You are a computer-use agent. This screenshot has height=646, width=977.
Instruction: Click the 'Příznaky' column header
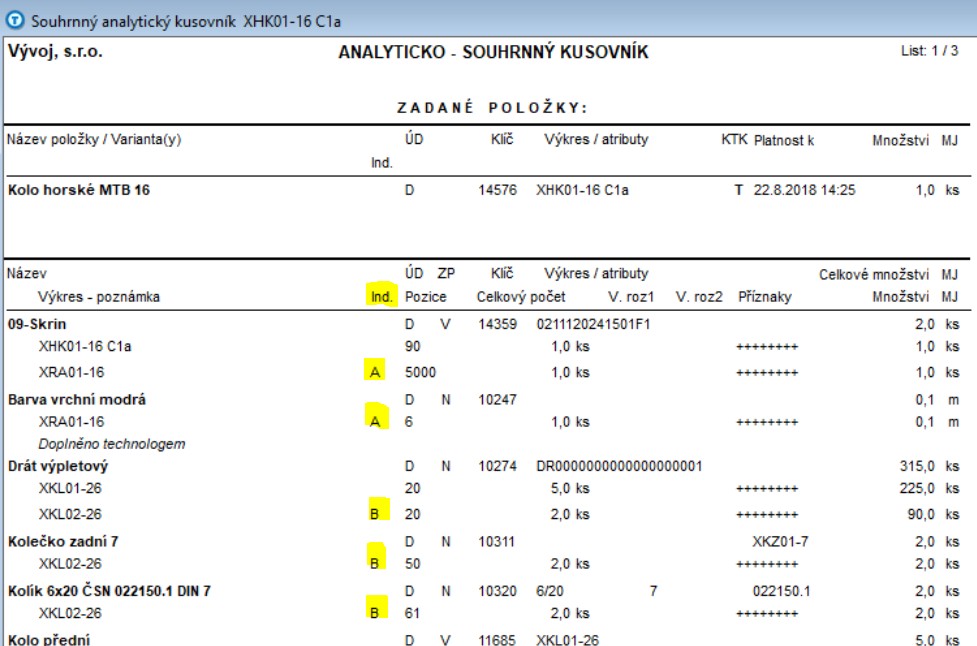pos(765,297)
